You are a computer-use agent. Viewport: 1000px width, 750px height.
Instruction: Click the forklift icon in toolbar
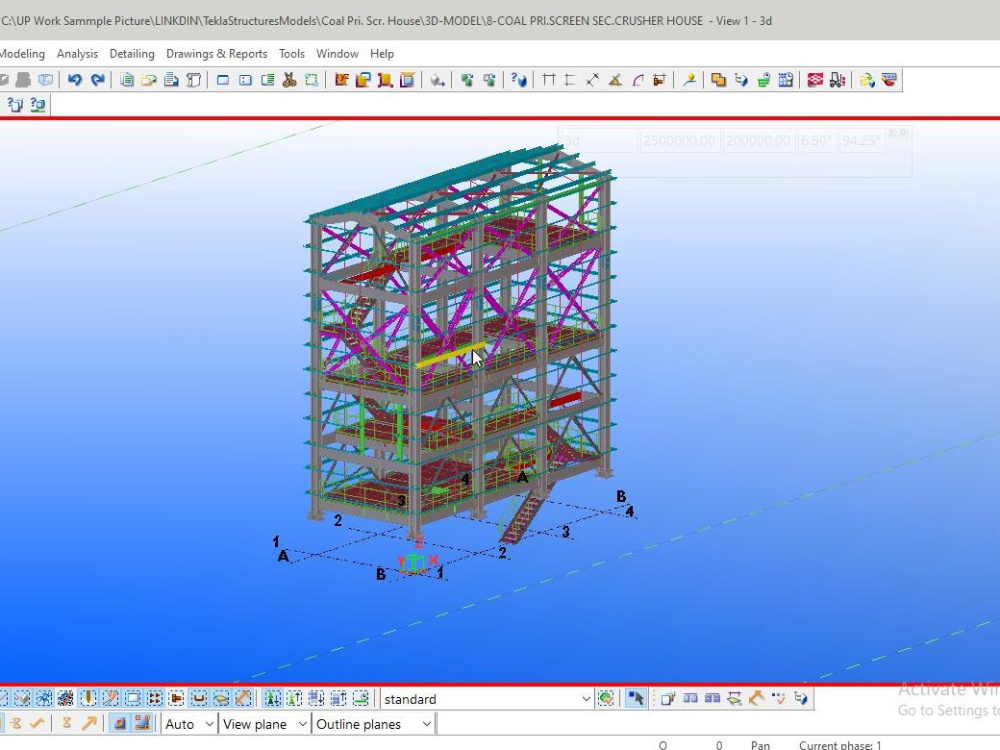point(837,80)
